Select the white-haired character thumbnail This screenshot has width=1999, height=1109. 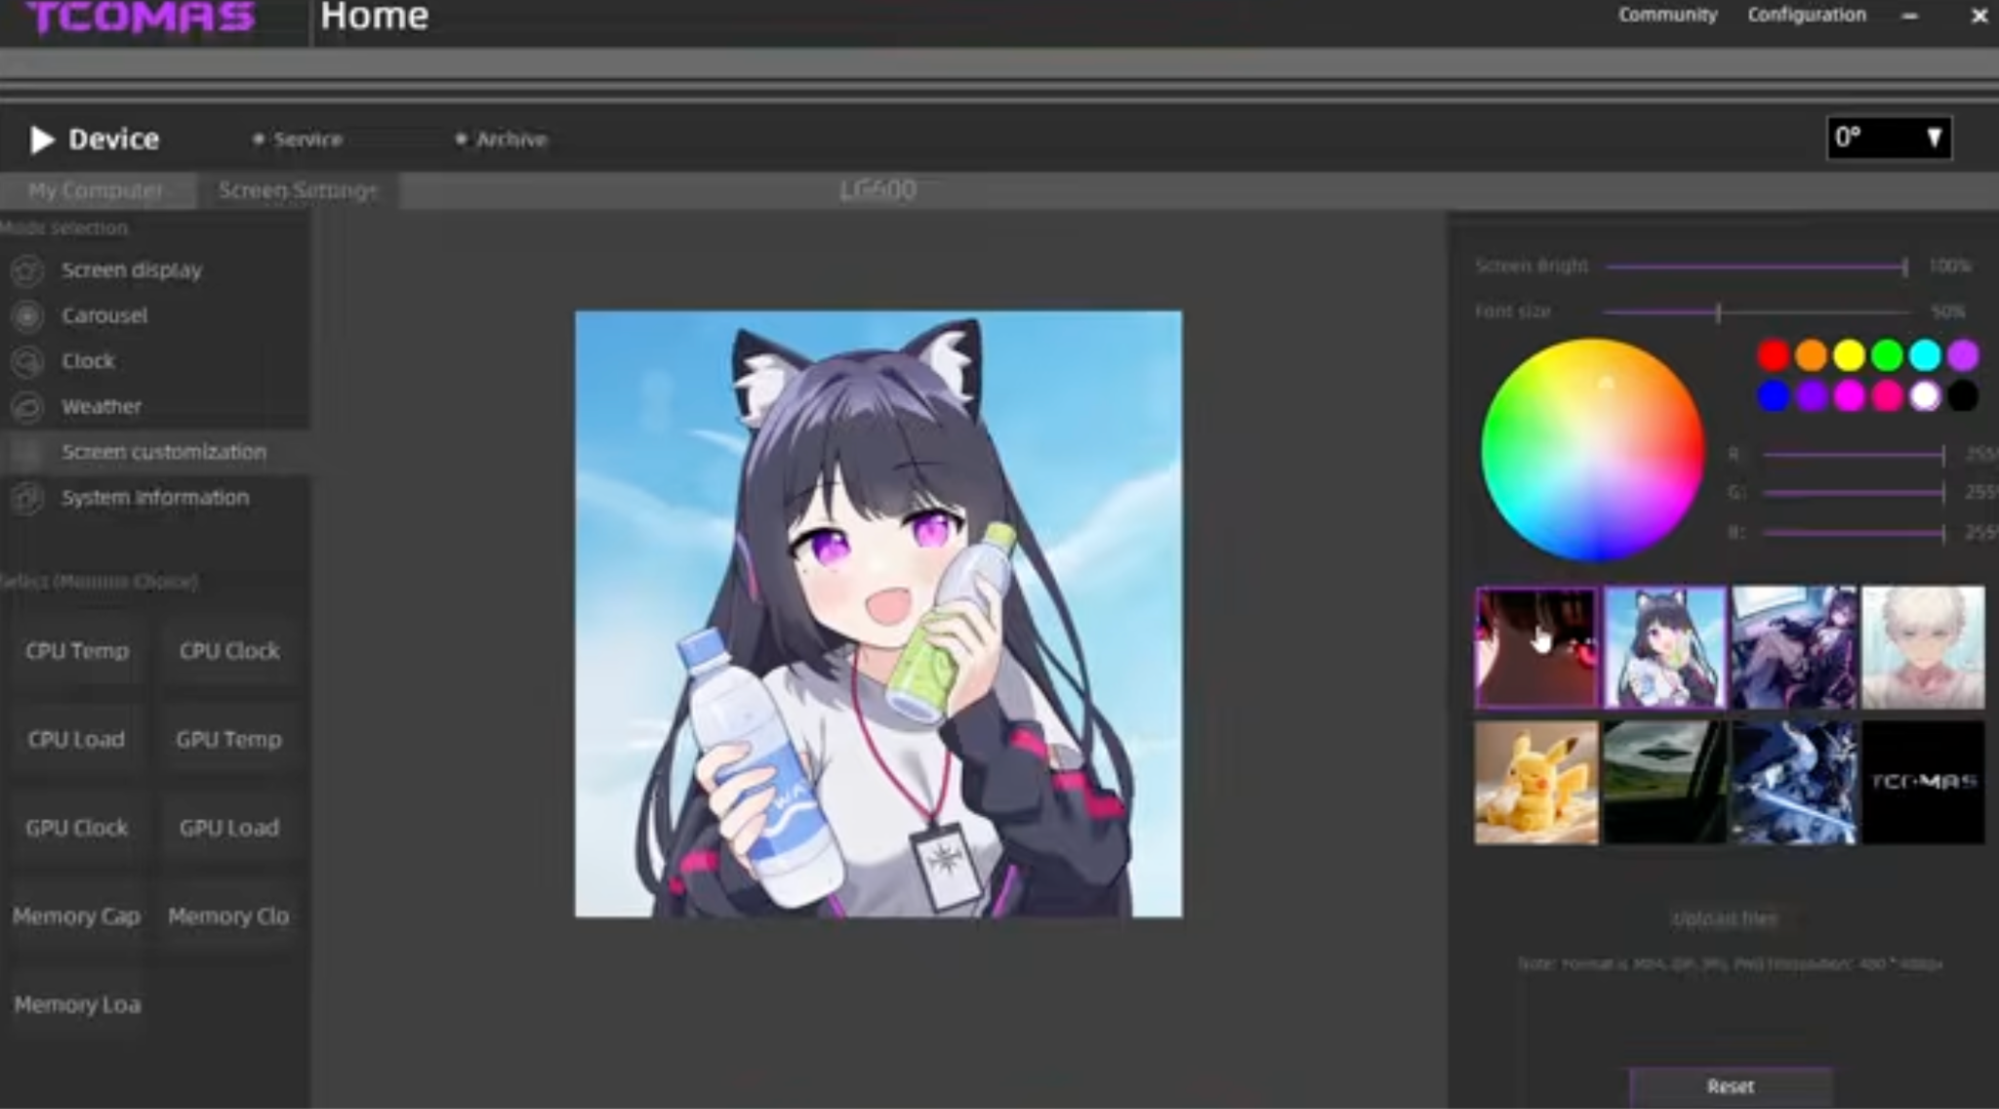1923,648
